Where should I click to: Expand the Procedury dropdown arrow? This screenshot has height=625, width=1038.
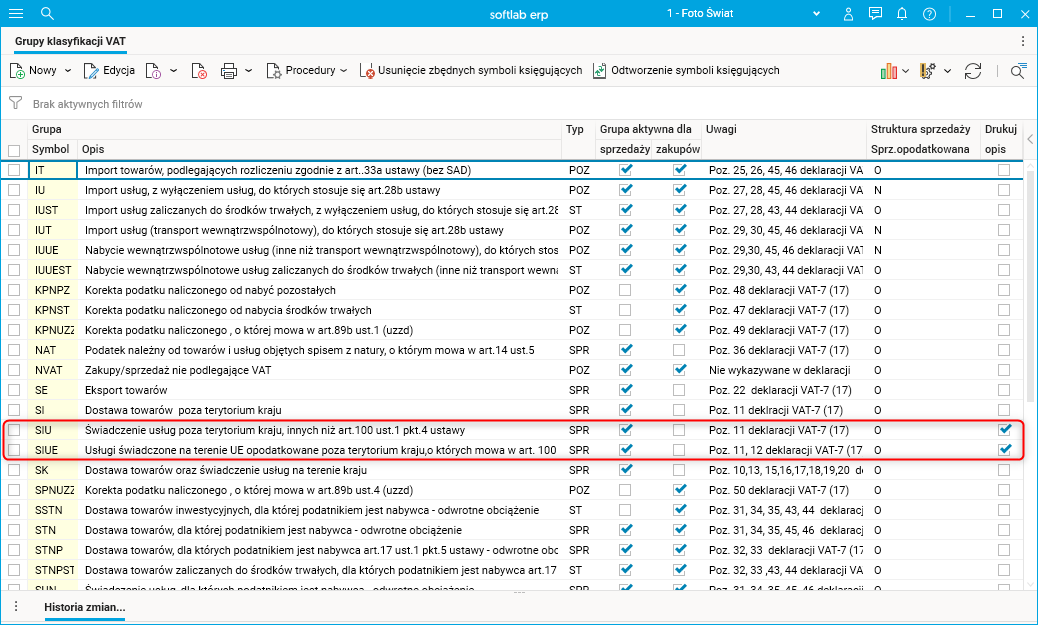coord(344,71)
